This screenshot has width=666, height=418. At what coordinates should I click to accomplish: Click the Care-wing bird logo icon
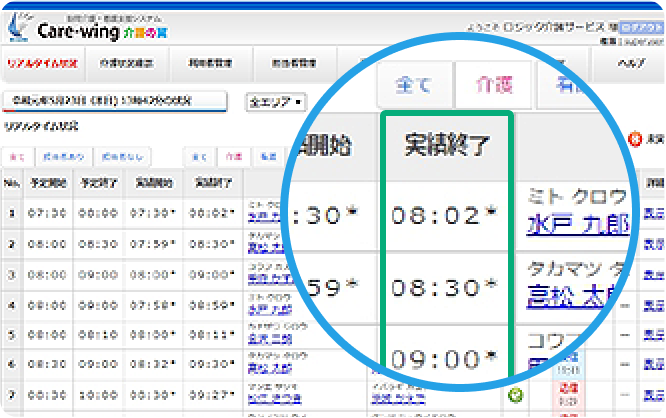(18, 26)
